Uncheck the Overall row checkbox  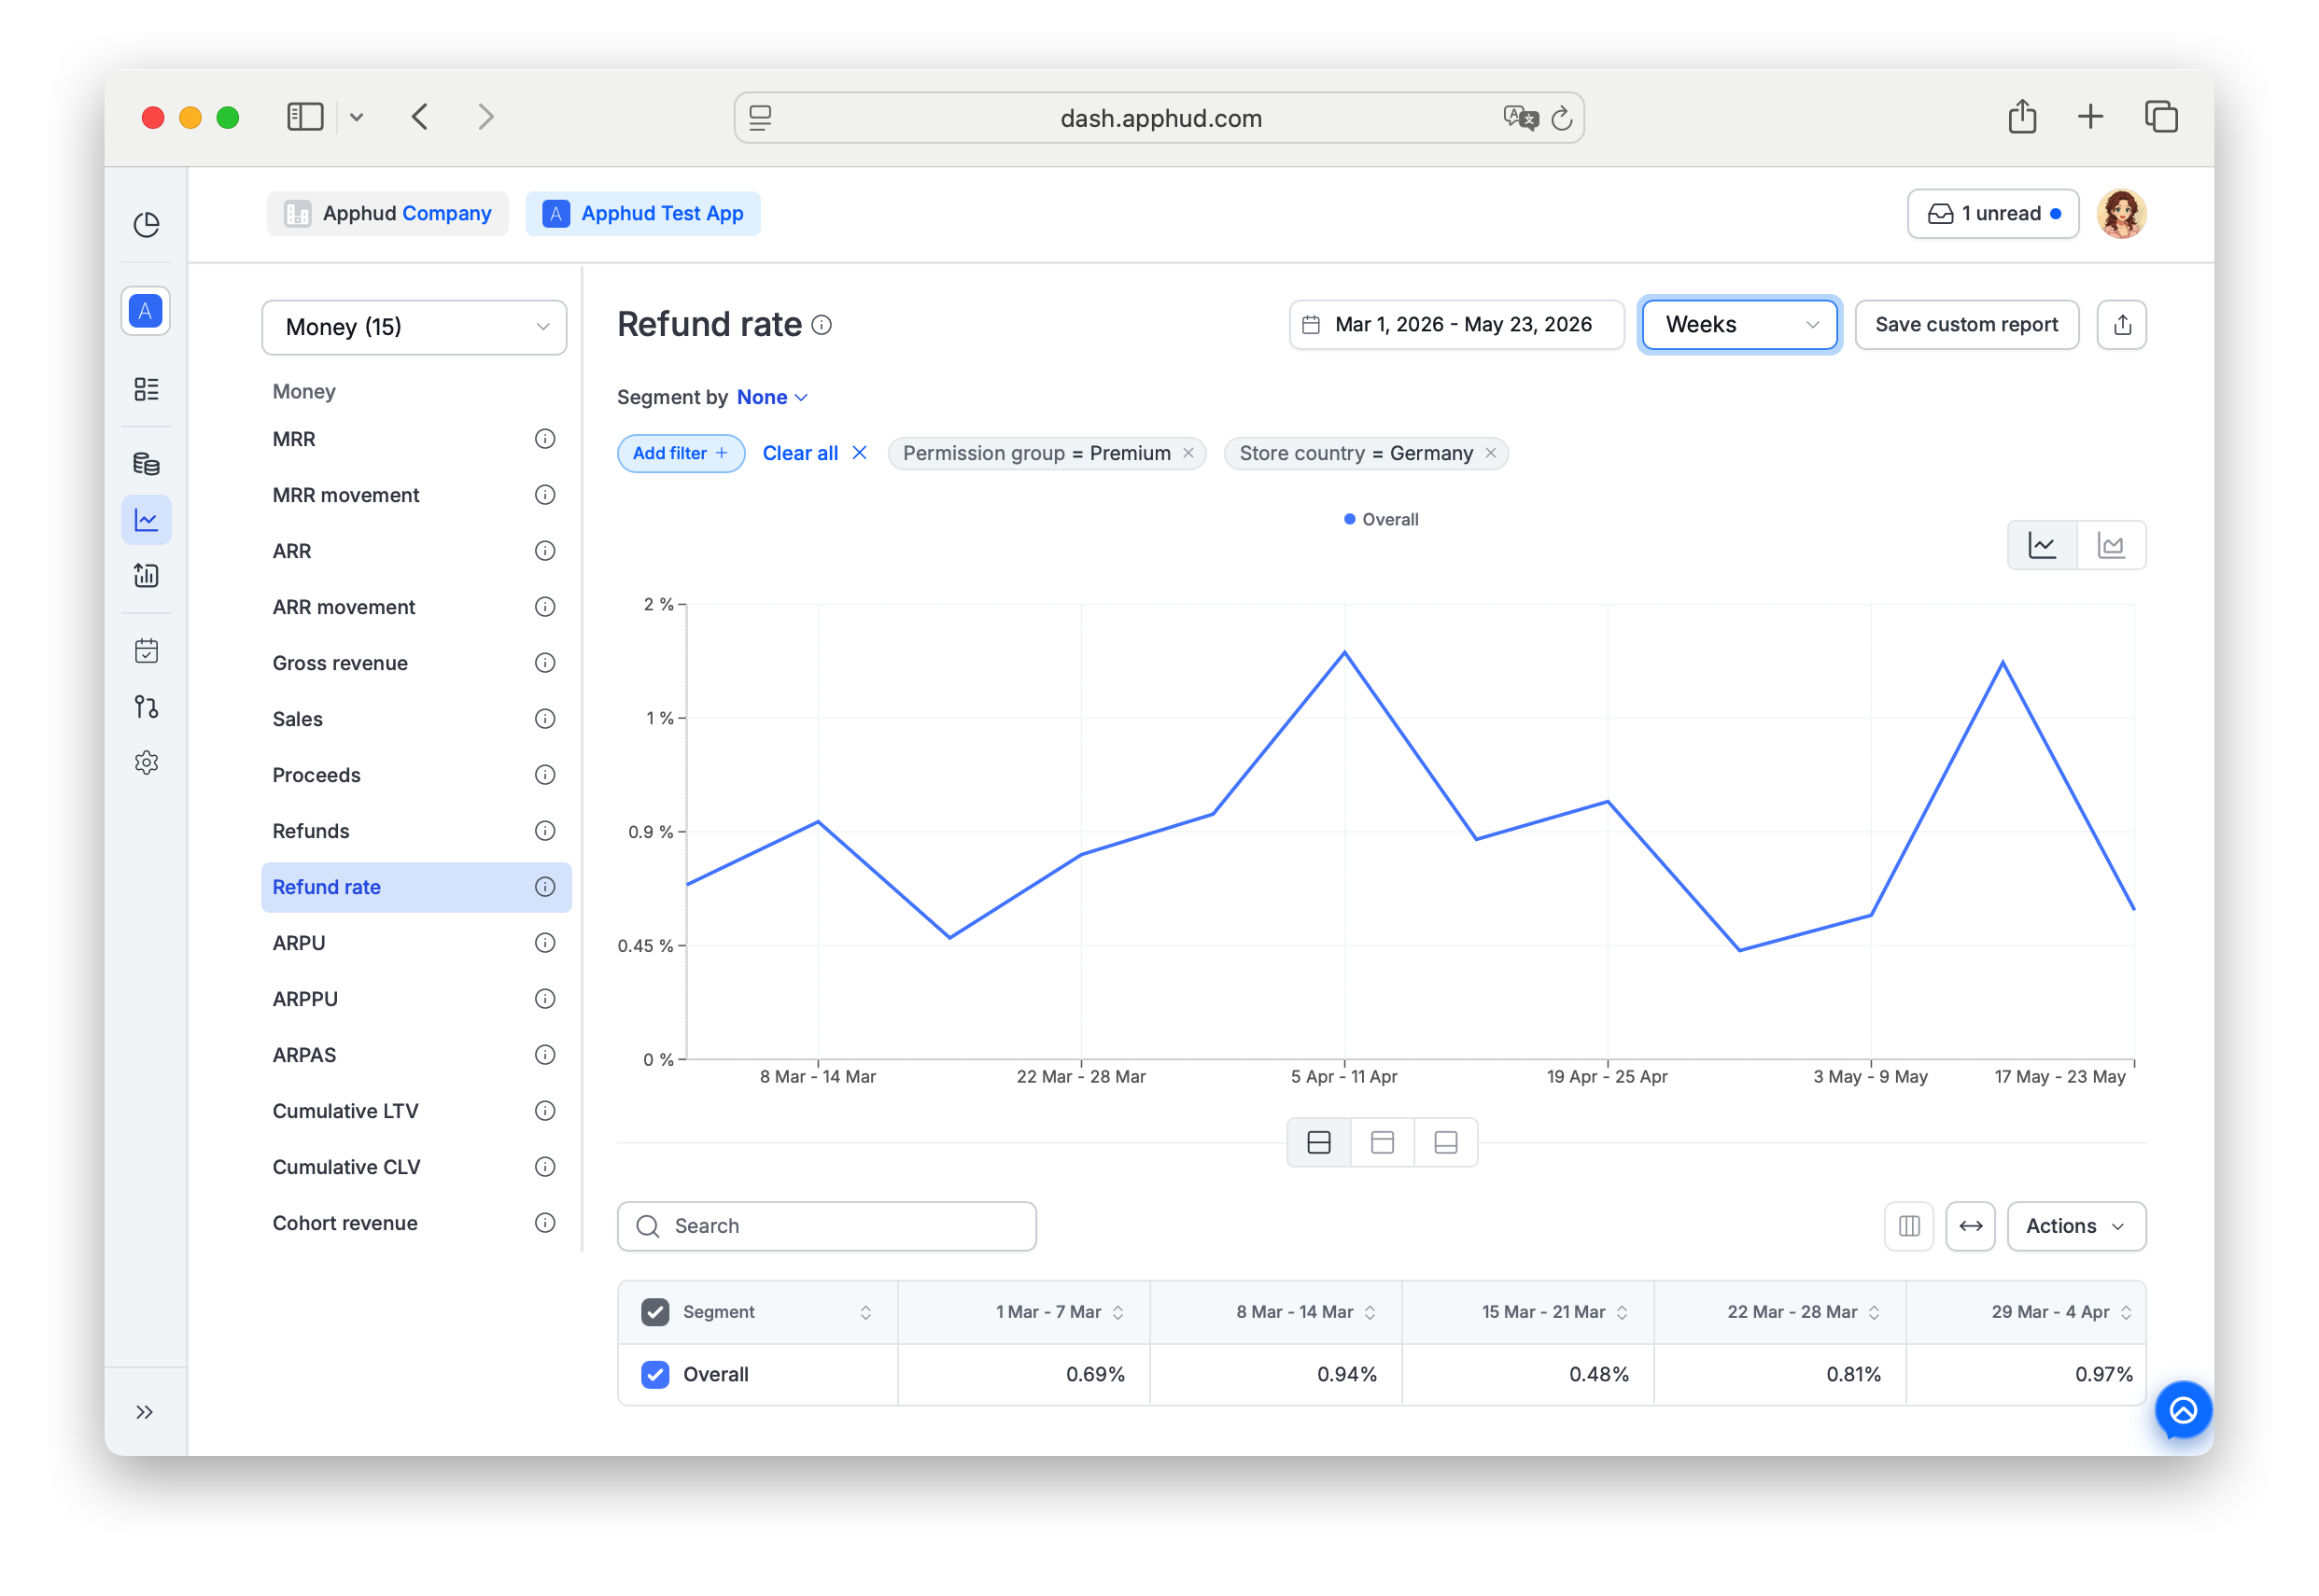click(655, 1375)
